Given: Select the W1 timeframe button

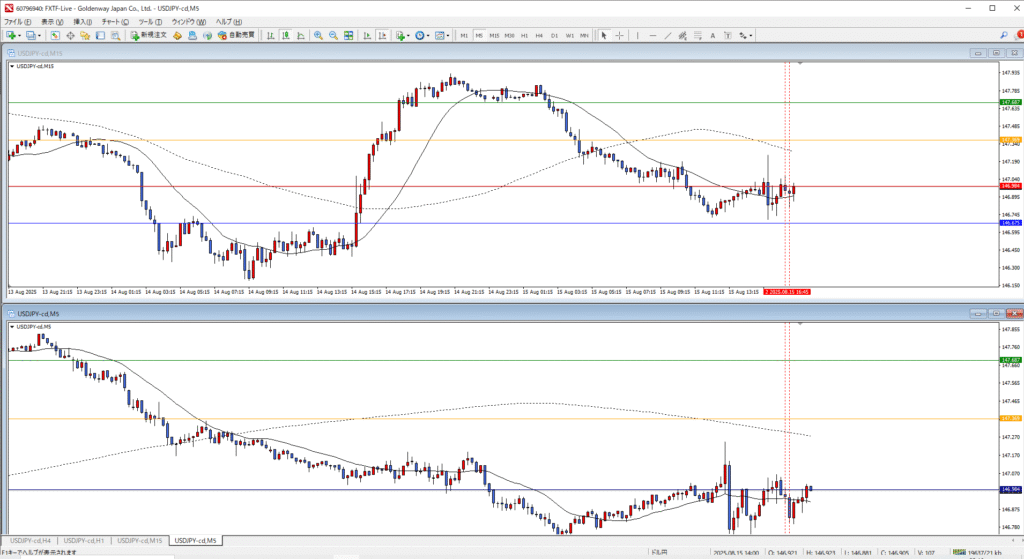Looking at the screenshot, I should (569, 35).
